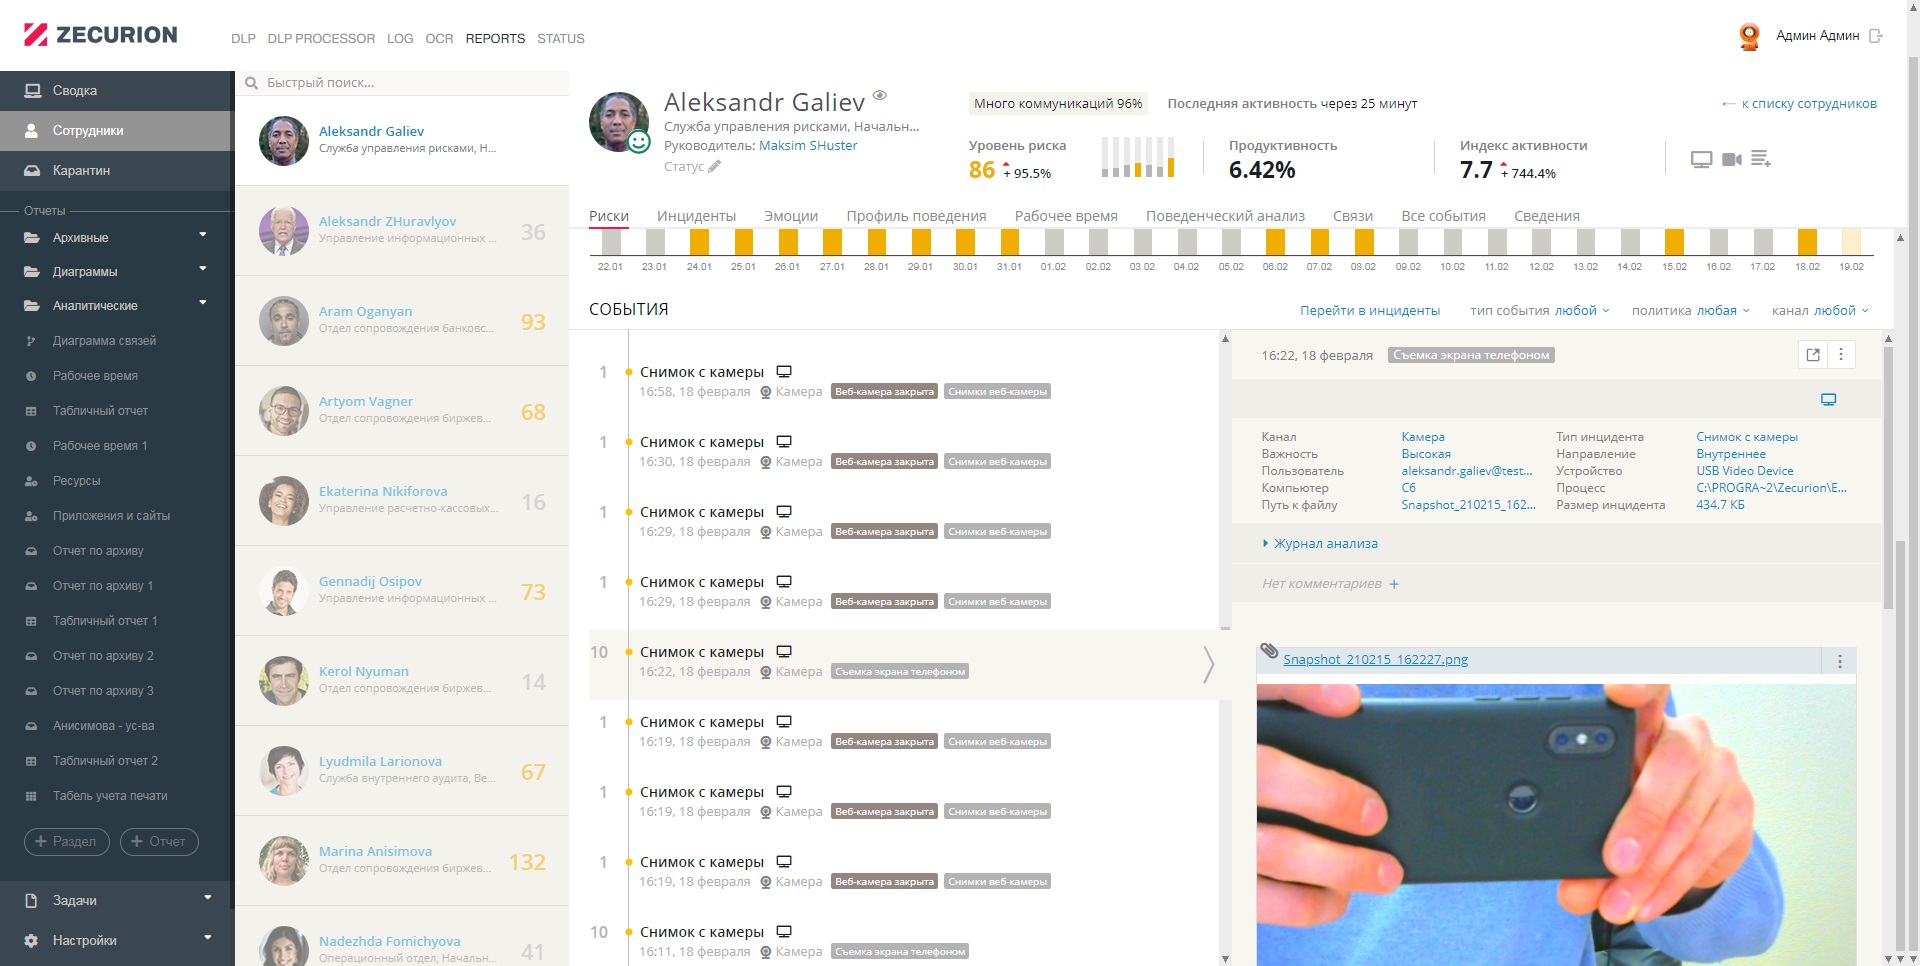
Task: Toggle the eye icon next to Aleksandr Galiev
Action: [x=880, y=96]
